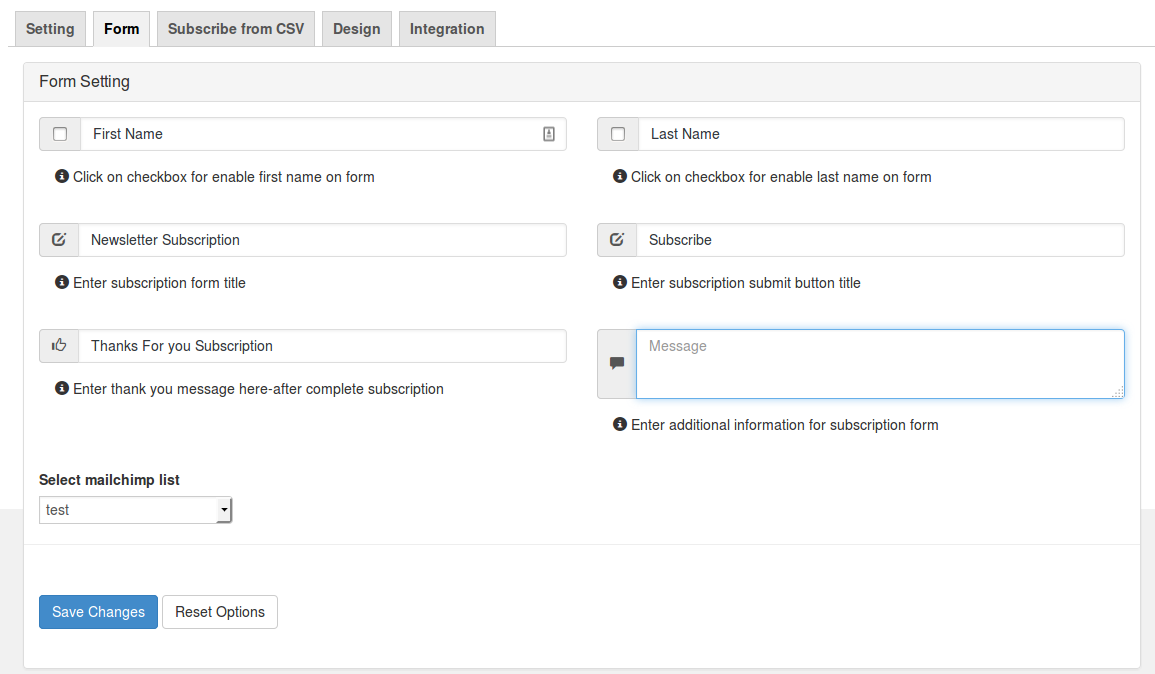
Task: Open the Subscribe from CSV tab
Action: 236,29
